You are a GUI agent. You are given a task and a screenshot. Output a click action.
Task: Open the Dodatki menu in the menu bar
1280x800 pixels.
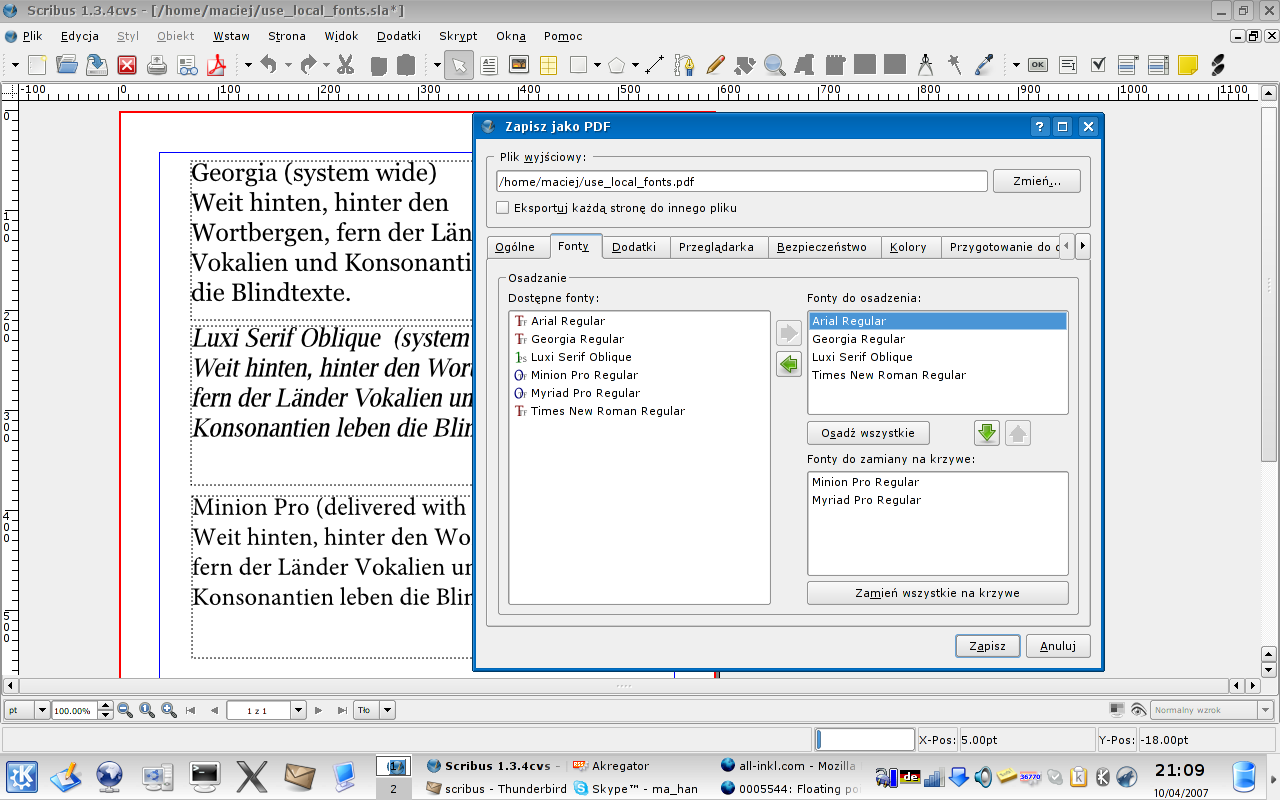coord(399,36)
